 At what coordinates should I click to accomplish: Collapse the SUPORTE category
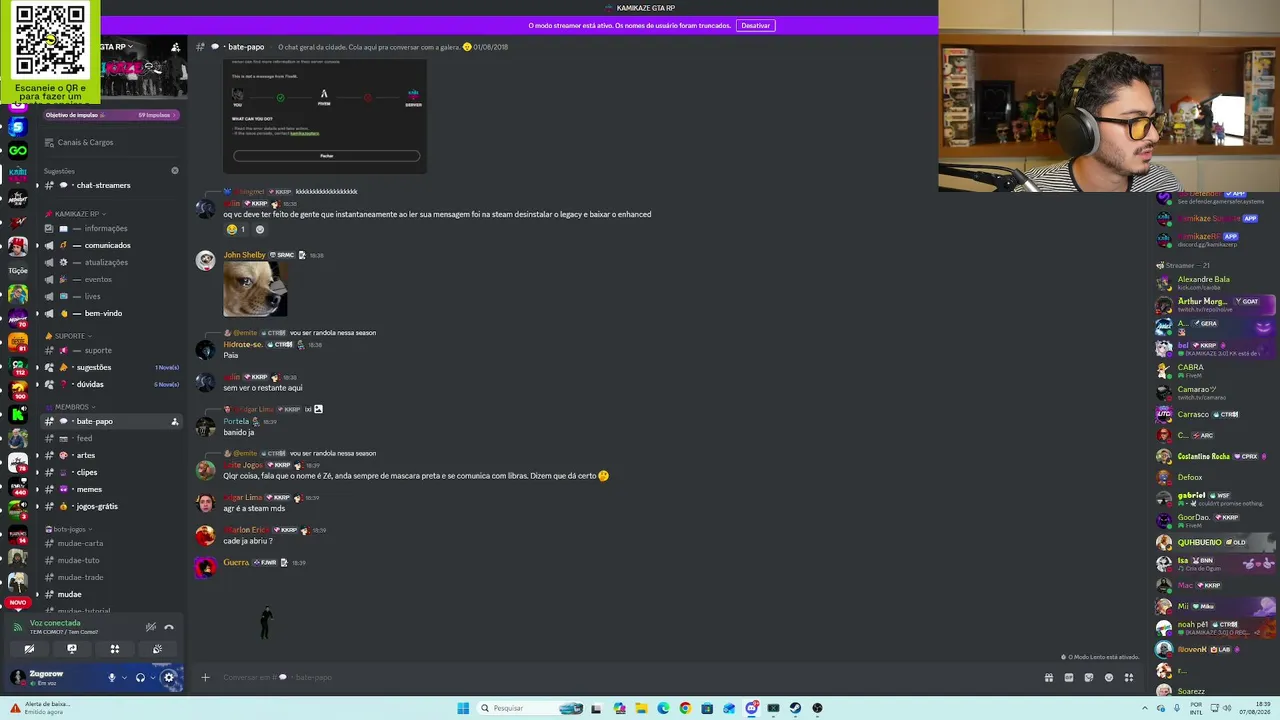click(68, 336)
